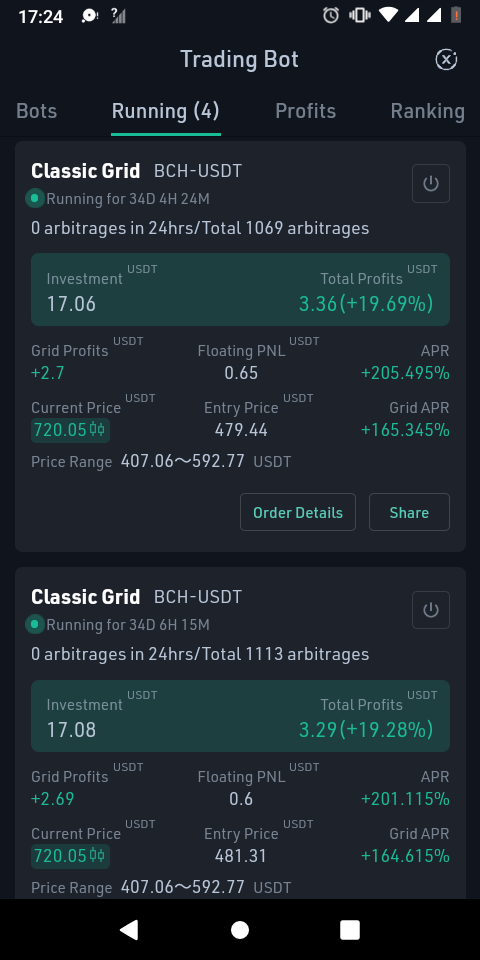Tap Android recent apps square button
Viewport: 480px width, 960px height.
(350, 930)
